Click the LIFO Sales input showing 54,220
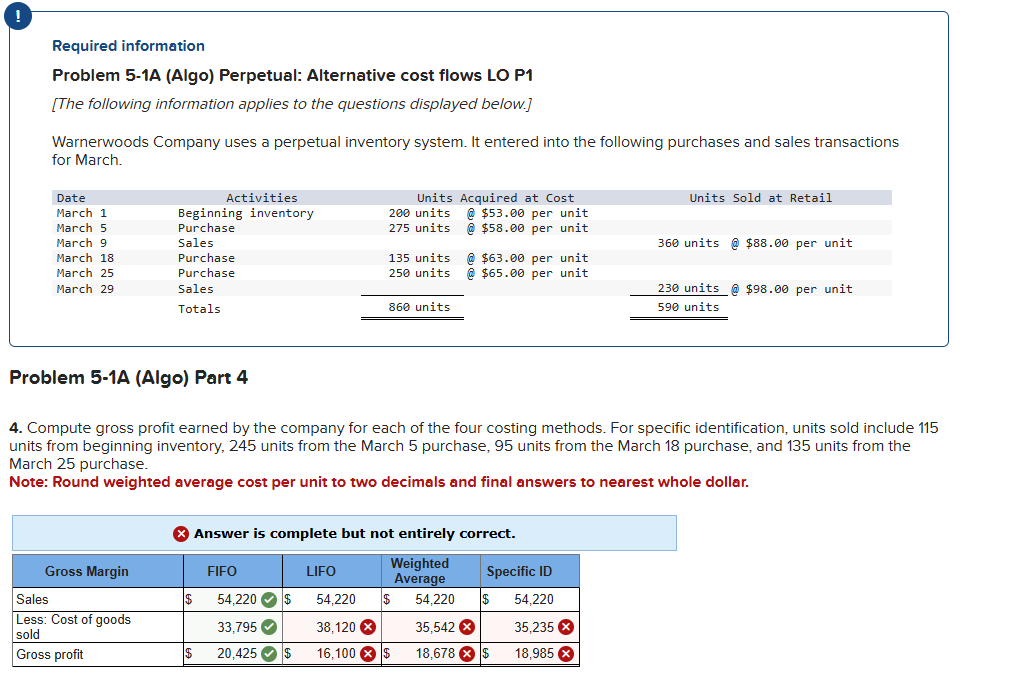The image size is (1010, 682). click(x=337, y=600)
